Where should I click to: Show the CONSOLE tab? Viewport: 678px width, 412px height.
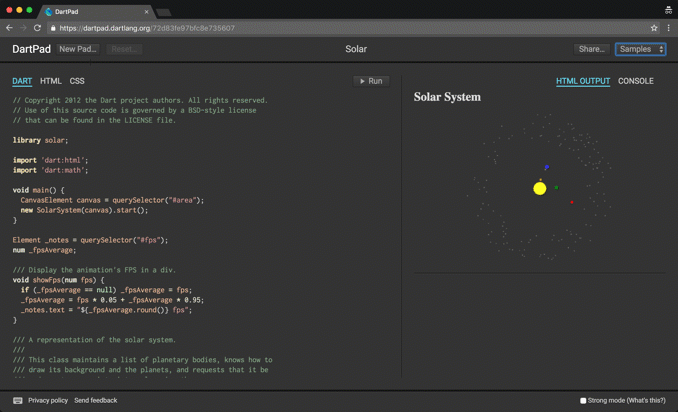636,81
